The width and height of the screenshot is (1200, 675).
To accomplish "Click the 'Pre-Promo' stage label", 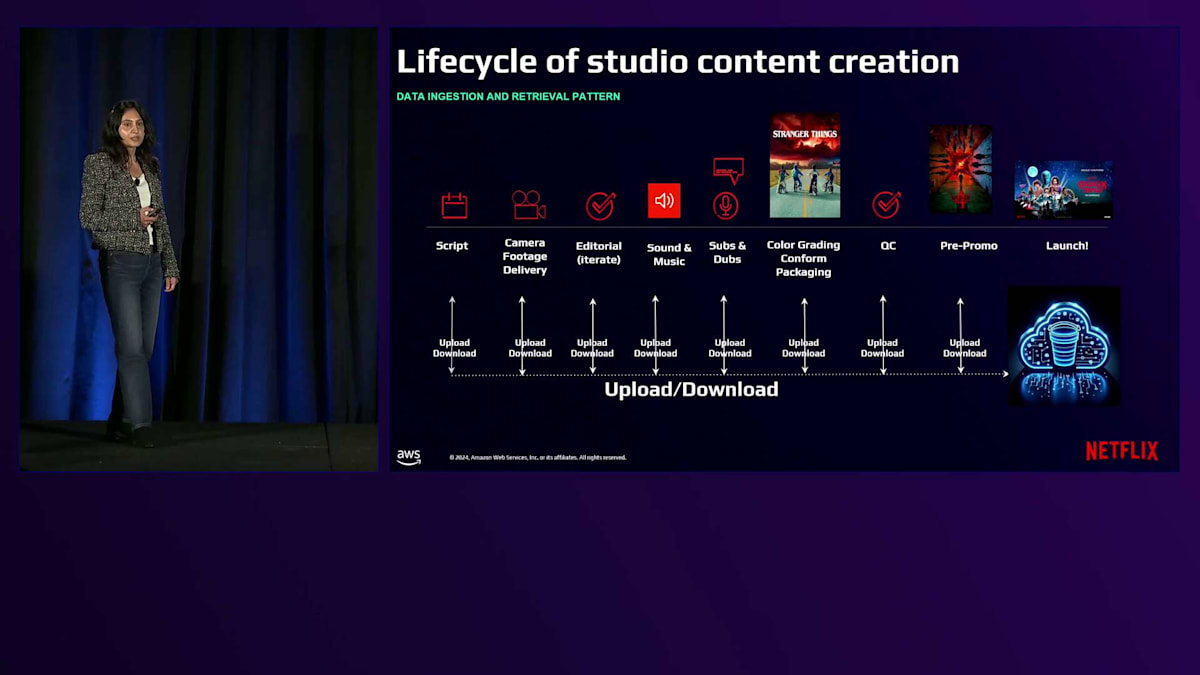I will [x=969, y=246].
